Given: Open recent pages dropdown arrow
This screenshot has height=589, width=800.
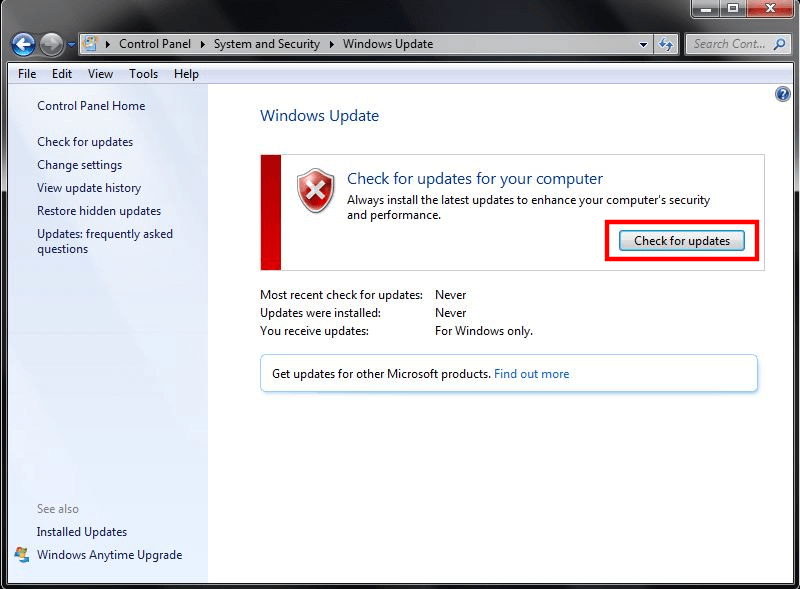Looking at the screenshot, I should click(71, 45).
